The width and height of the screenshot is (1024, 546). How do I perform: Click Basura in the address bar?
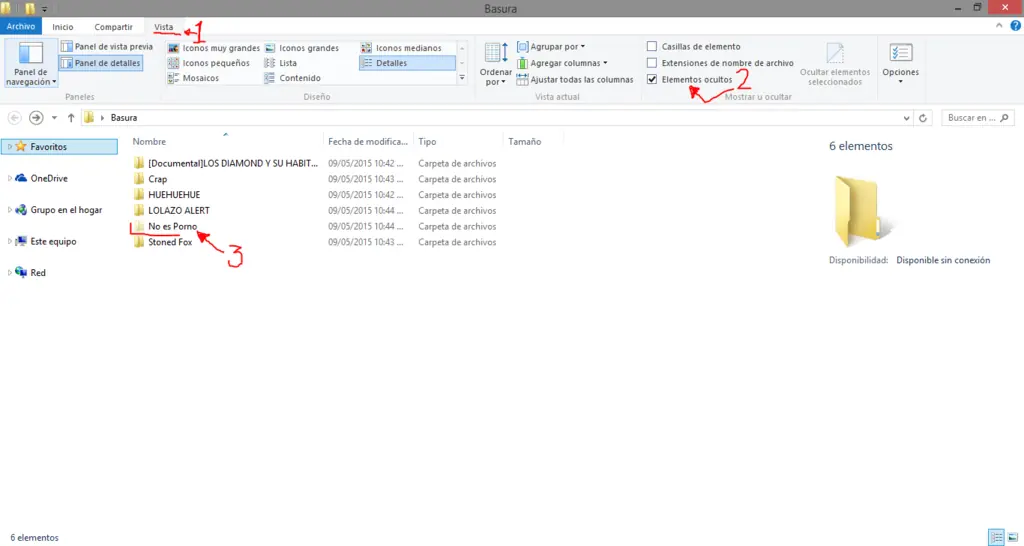(123, 118)
